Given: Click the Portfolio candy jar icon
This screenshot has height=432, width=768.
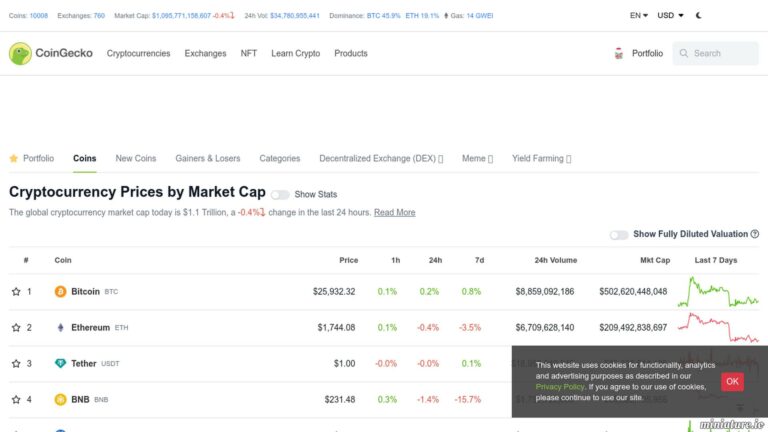Looking at the screenshot, I should (x=619, y=53).
